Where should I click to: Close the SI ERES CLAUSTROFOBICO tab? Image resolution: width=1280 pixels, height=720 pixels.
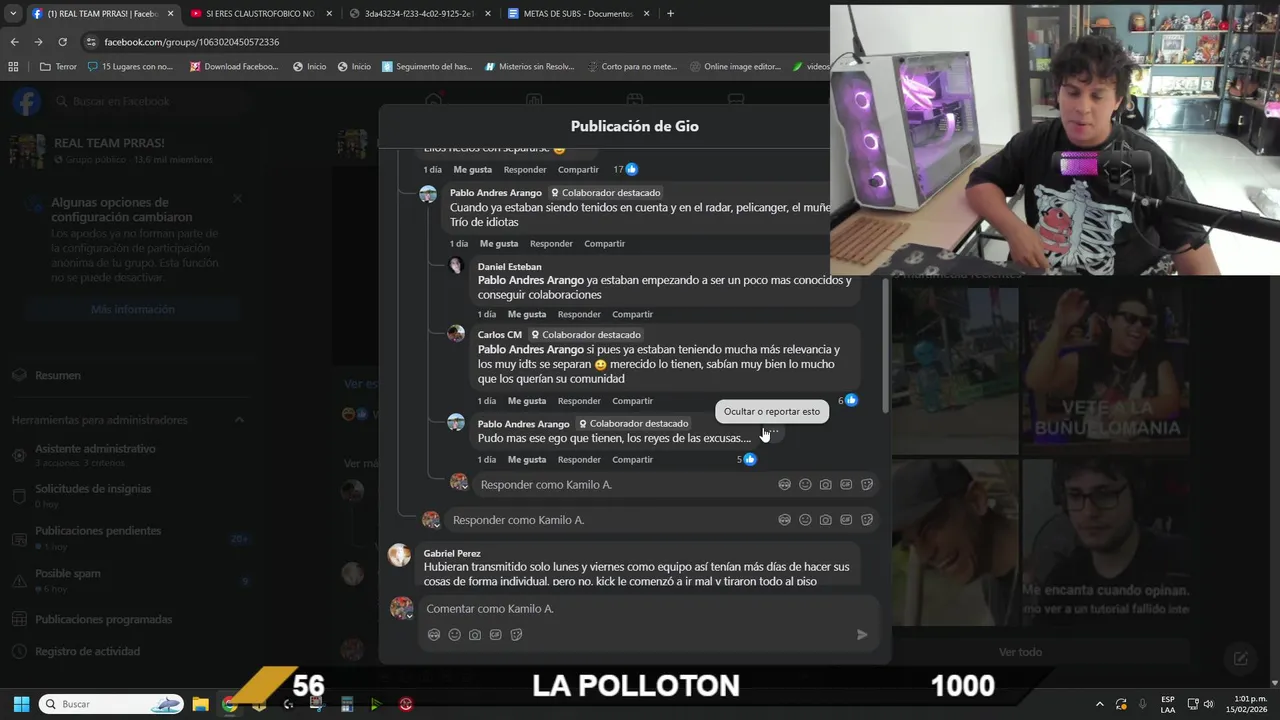click(x=329, y=14)
